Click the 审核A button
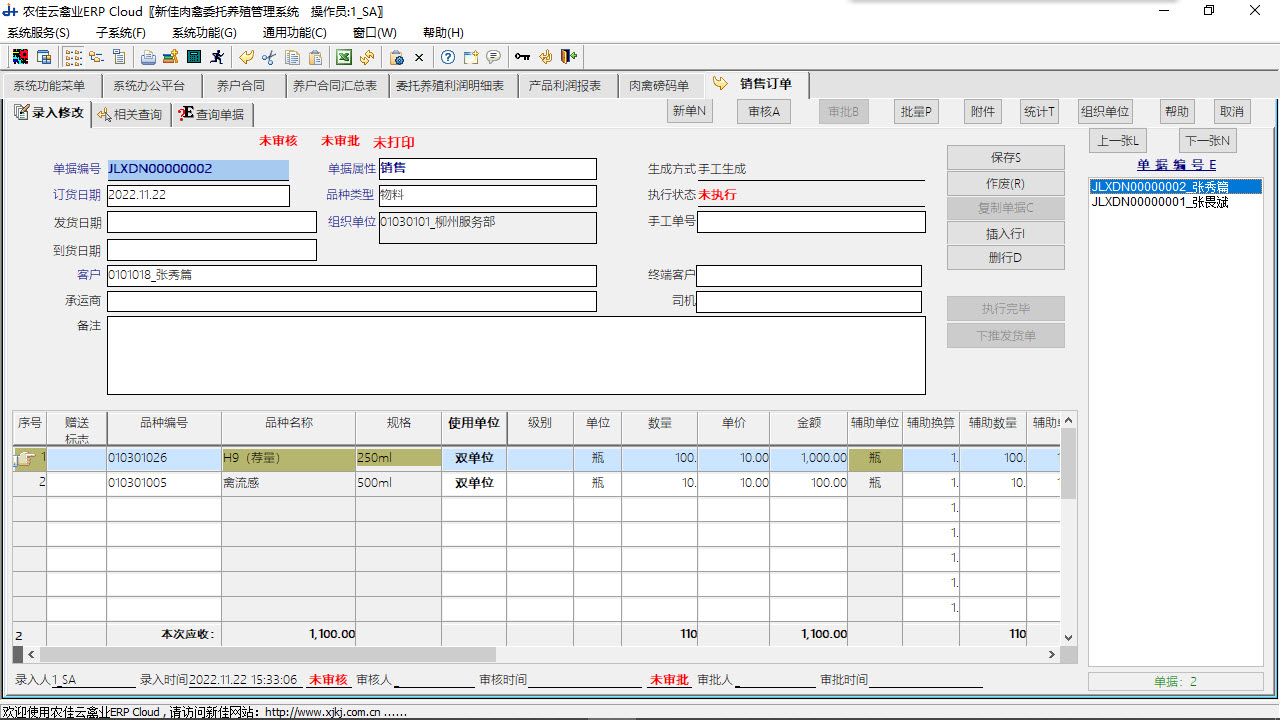 [764, 112]
